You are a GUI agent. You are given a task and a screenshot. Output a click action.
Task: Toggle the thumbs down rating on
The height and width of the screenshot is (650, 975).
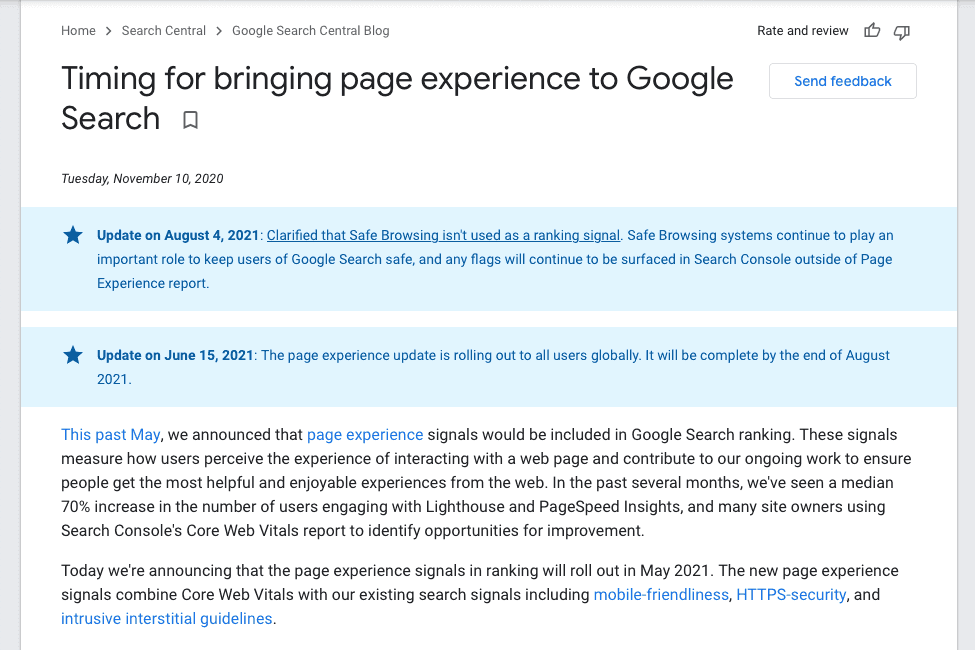pos(901,31)
